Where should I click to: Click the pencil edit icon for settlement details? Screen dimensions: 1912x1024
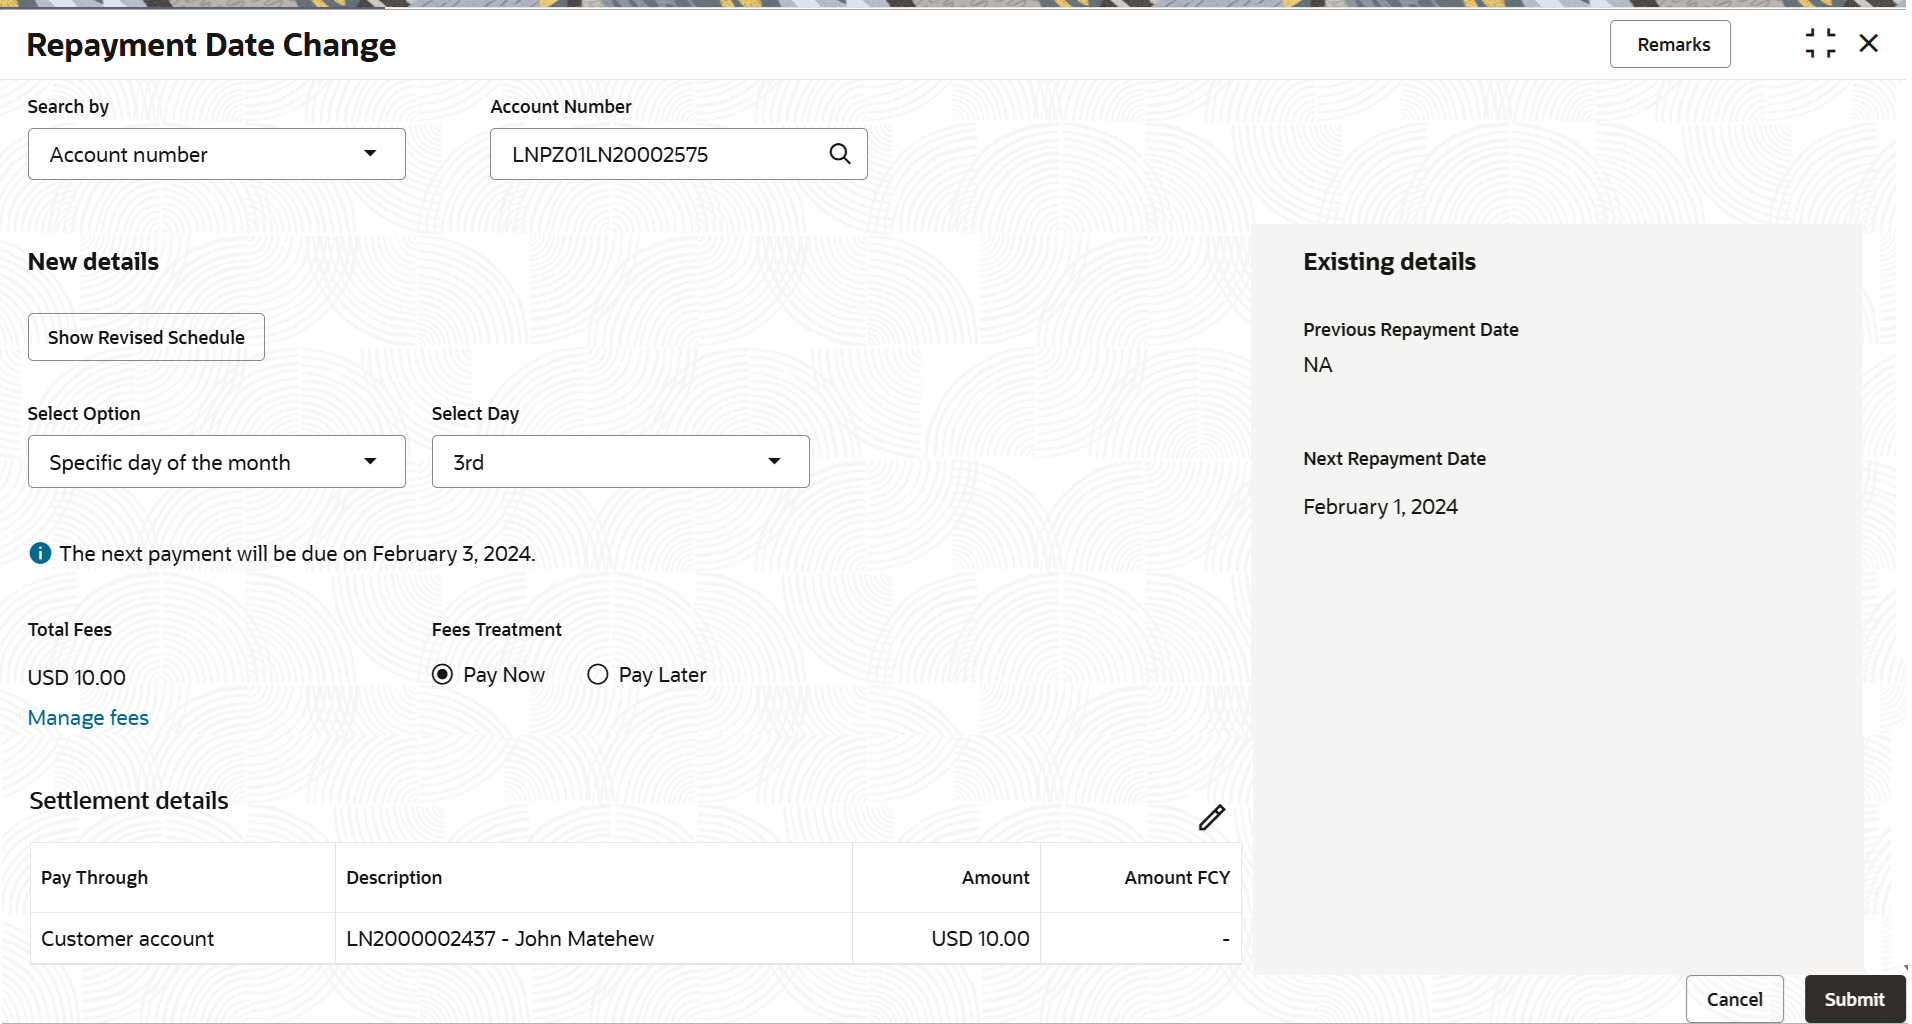pos(1212,818)
